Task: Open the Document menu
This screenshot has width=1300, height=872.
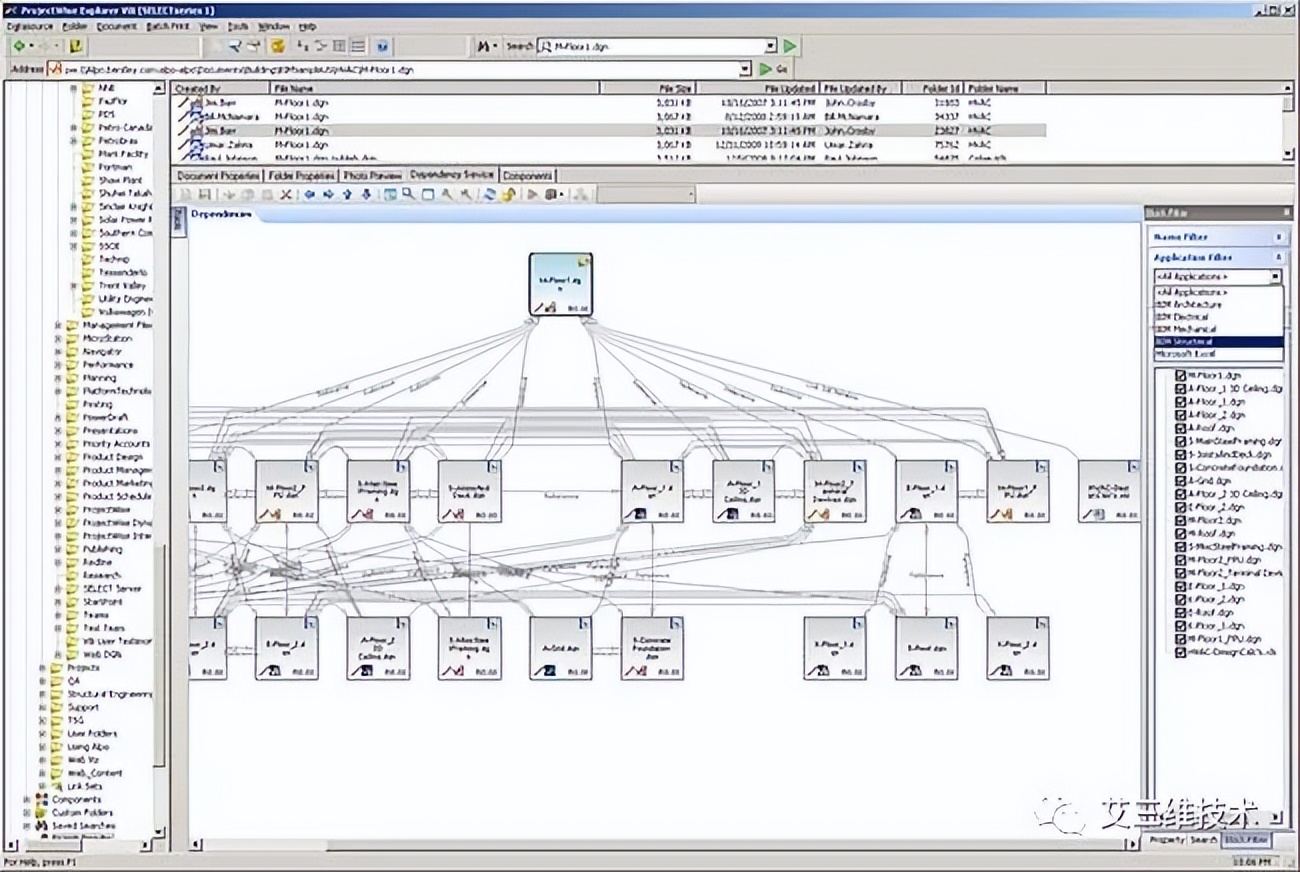Action: [x=117, y=26]
